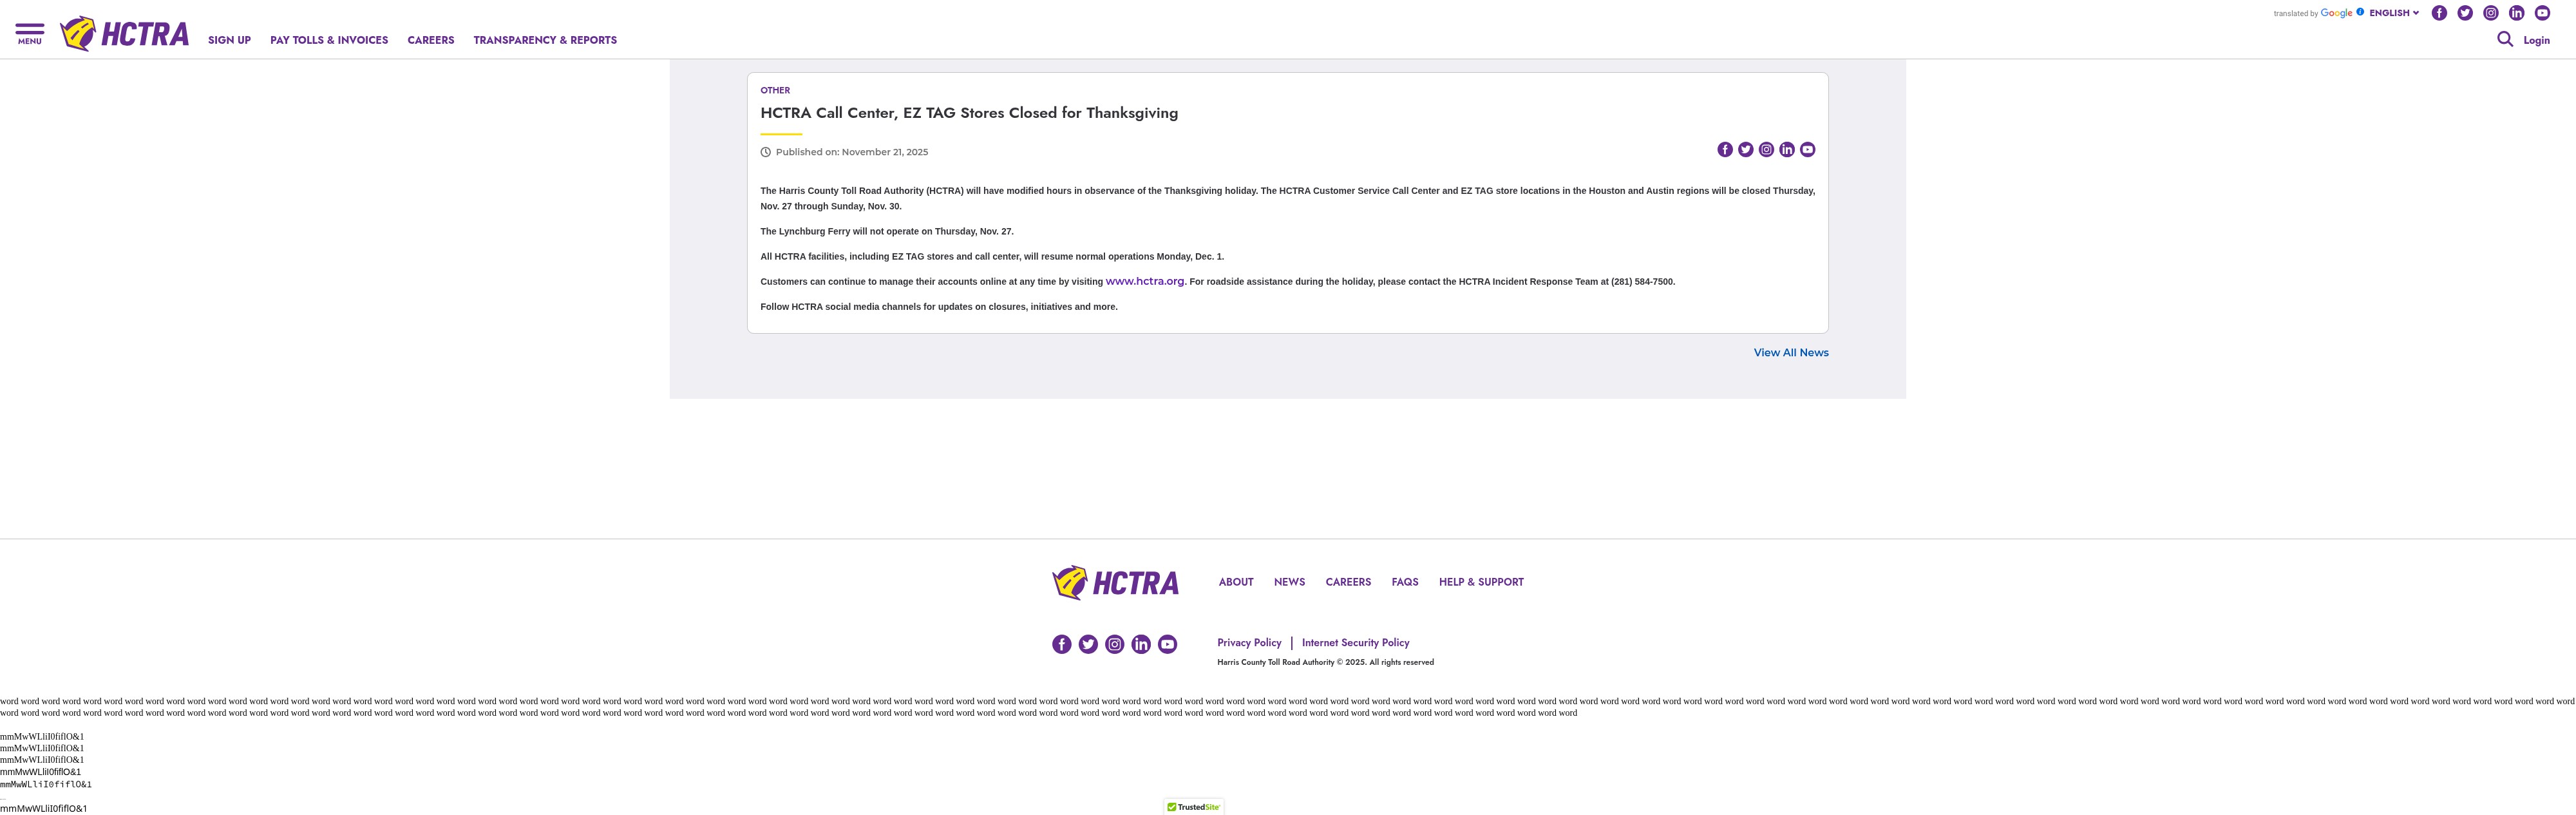Open Facebook icon in top header
Image resolution: width=2576 pixels, height=815 pixels.
pyautogui.click(x=2439, y=13)
